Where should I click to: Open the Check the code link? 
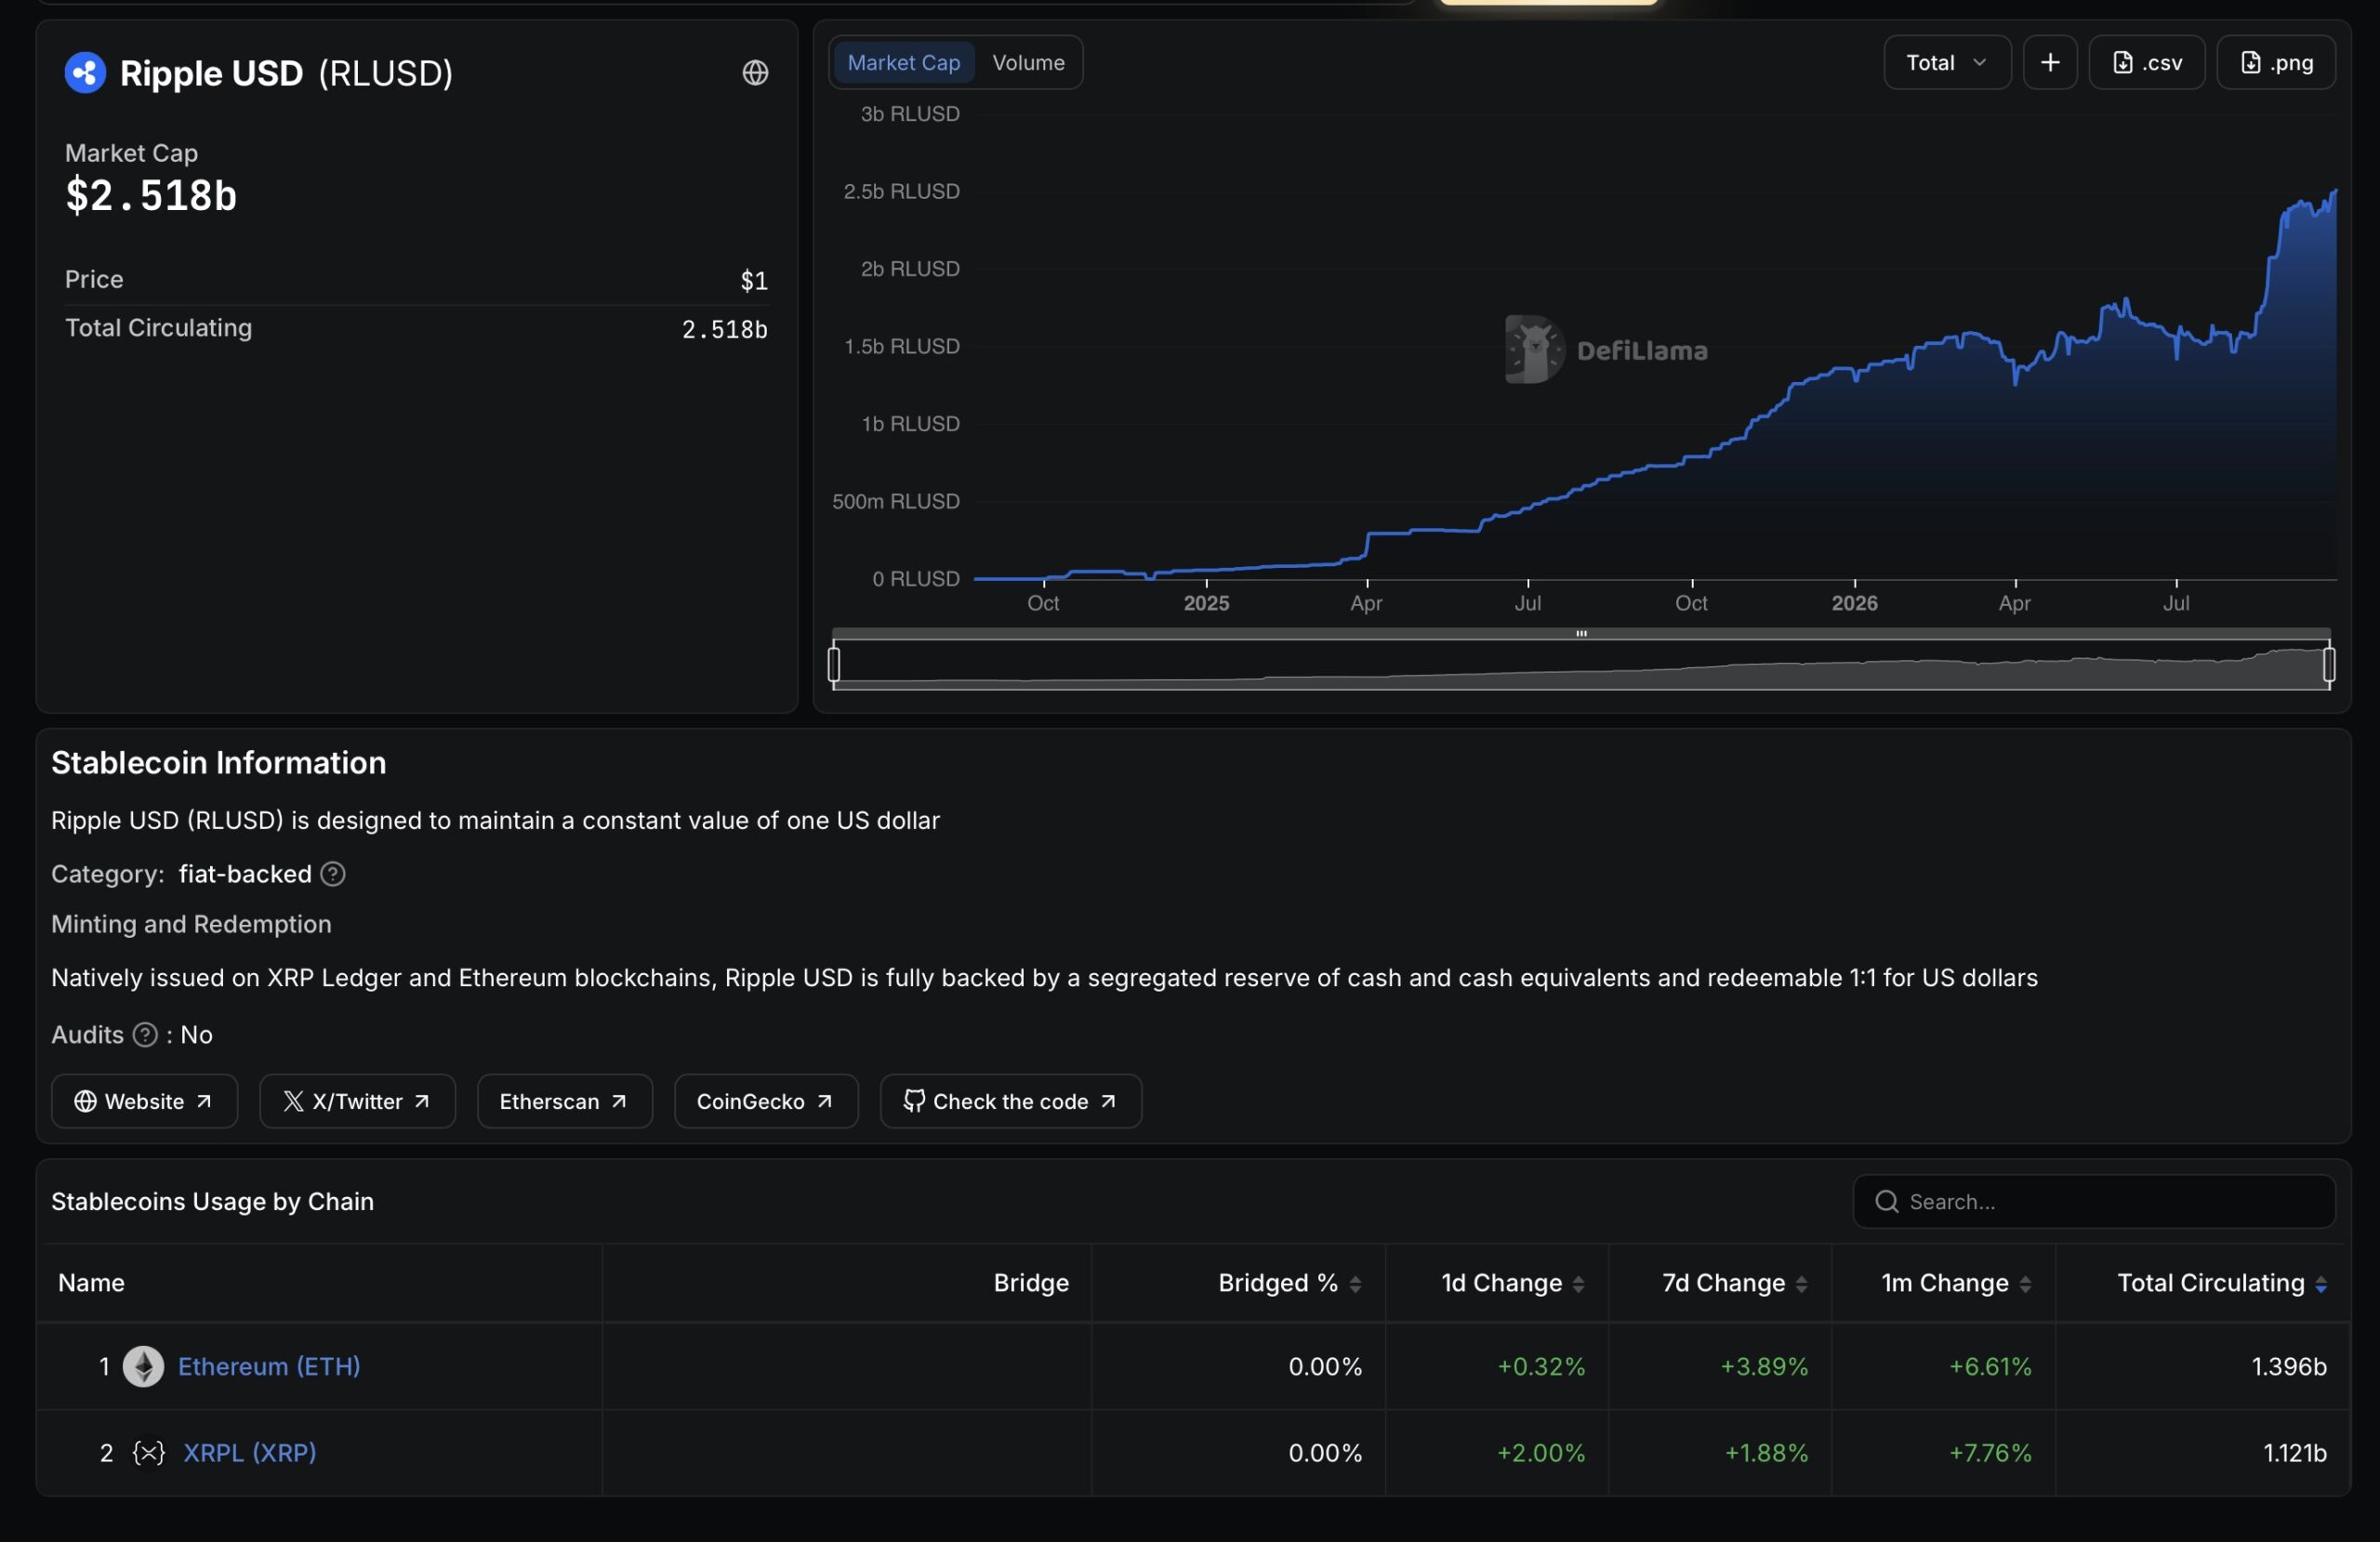pyautogui.click(x=1011, y=1101)
